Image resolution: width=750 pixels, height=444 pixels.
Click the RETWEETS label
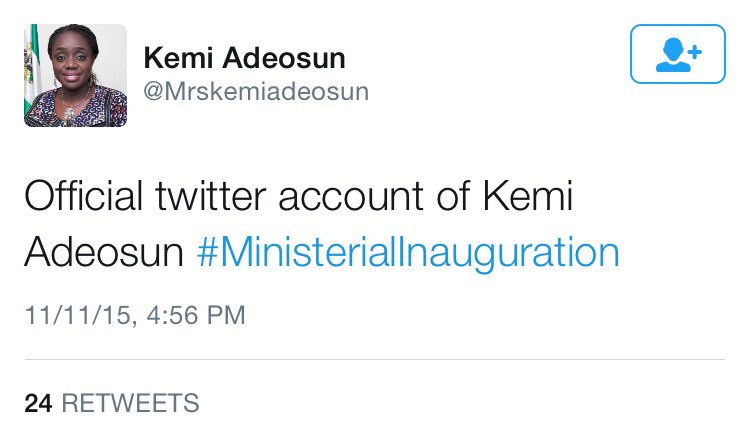[130, 403]
